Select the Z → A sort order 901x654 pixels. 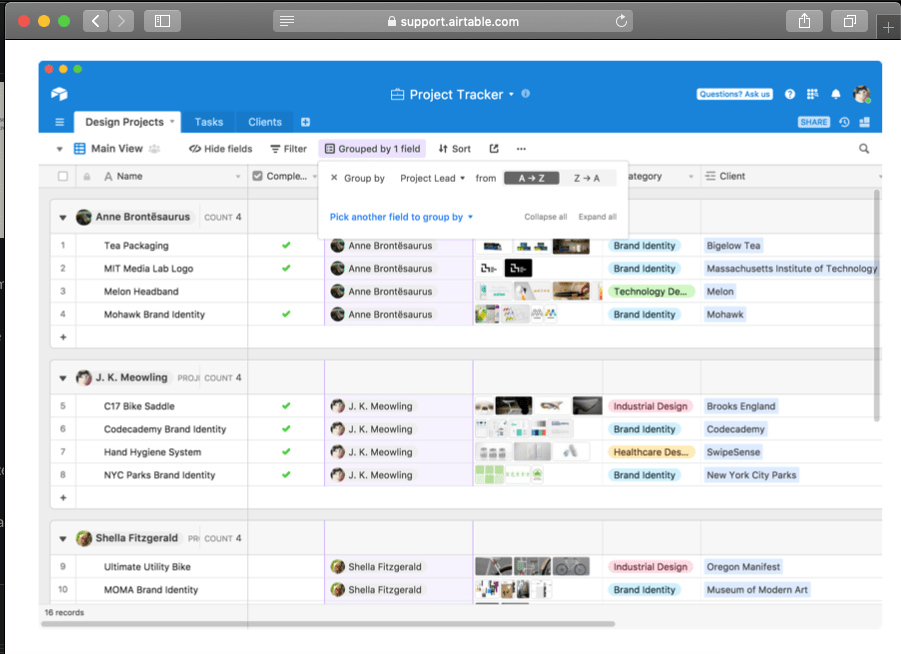(587, 178)
